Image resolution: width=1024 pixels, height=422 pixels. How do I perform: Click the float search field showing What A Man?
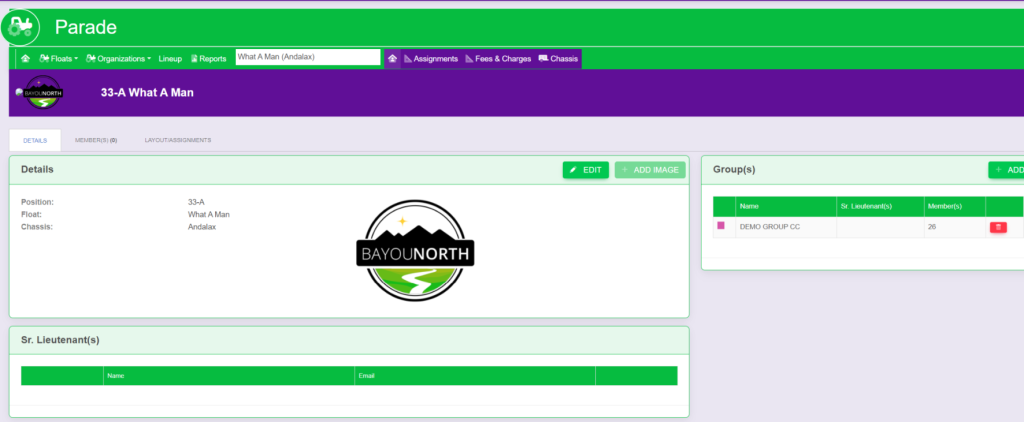click(307, 58)
